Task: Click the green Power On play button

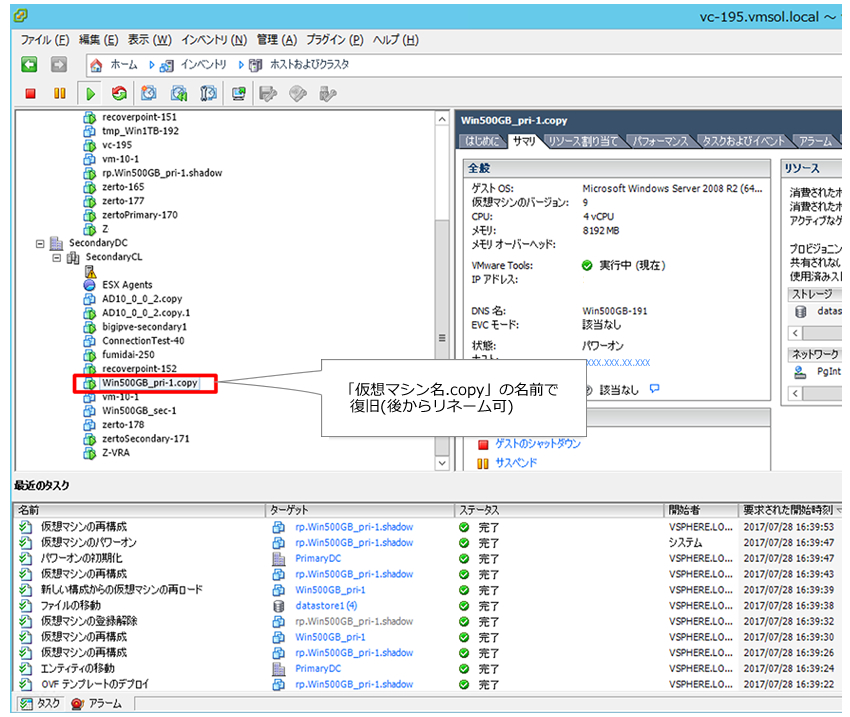Action: (x=90, y=94)
